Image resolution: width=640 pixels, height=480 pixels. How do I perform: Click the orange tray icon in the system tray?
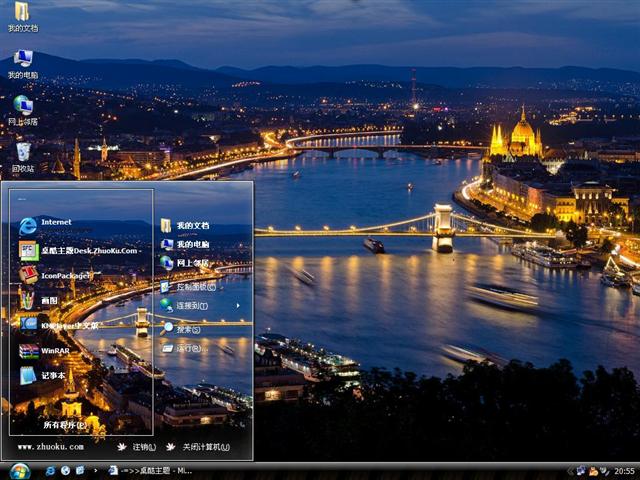[x=593, y=471]
